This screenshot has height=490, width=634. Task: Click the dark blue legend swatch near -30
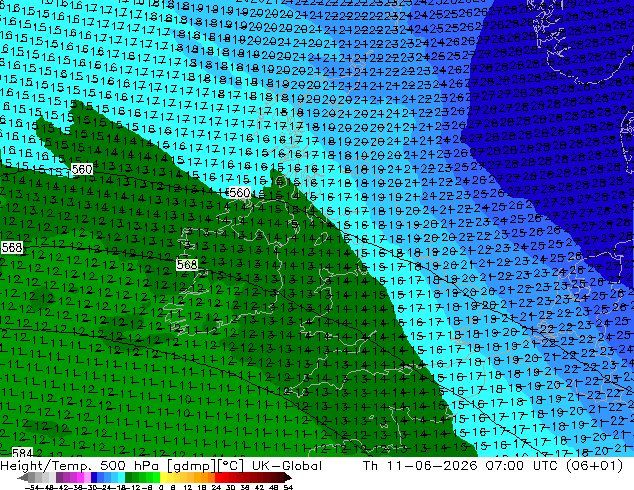[x=94, y=477]
